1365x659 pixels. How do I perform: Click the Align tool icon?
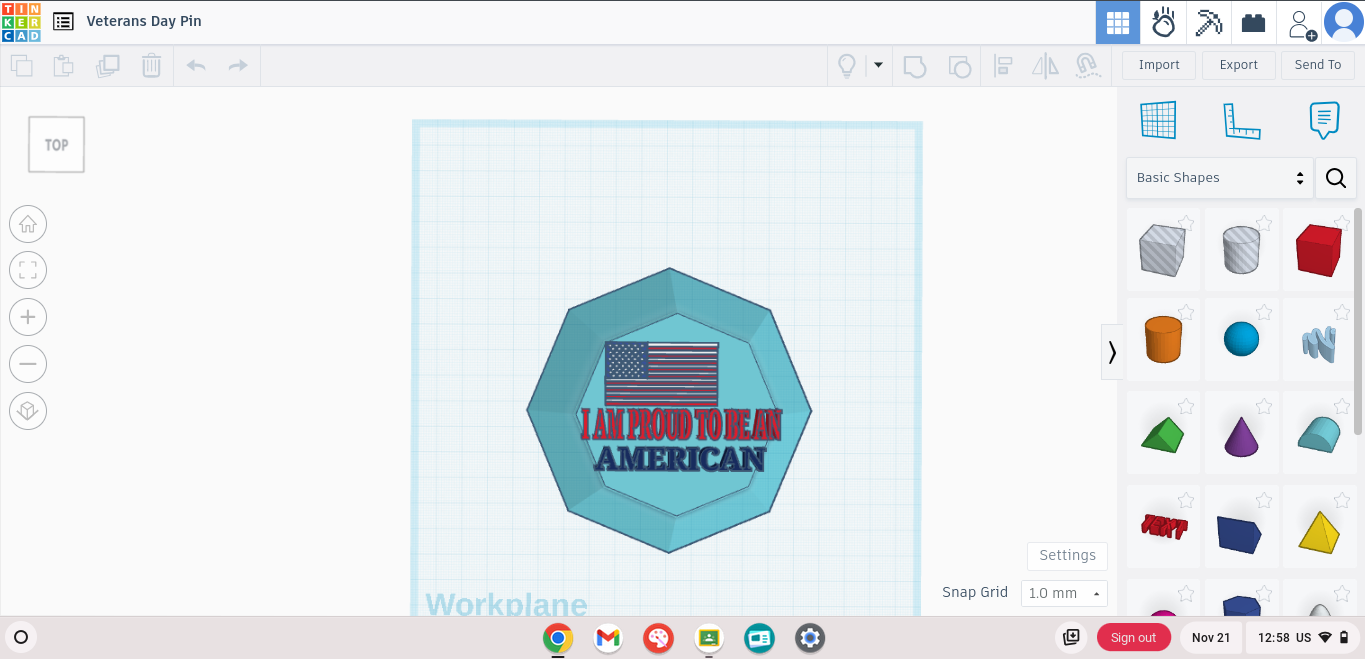(1003, 66)
